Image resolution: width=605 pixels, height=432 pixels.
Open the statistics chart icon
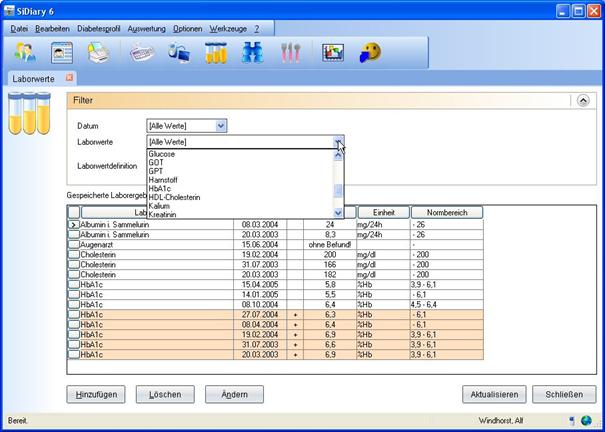coord(333,52)
